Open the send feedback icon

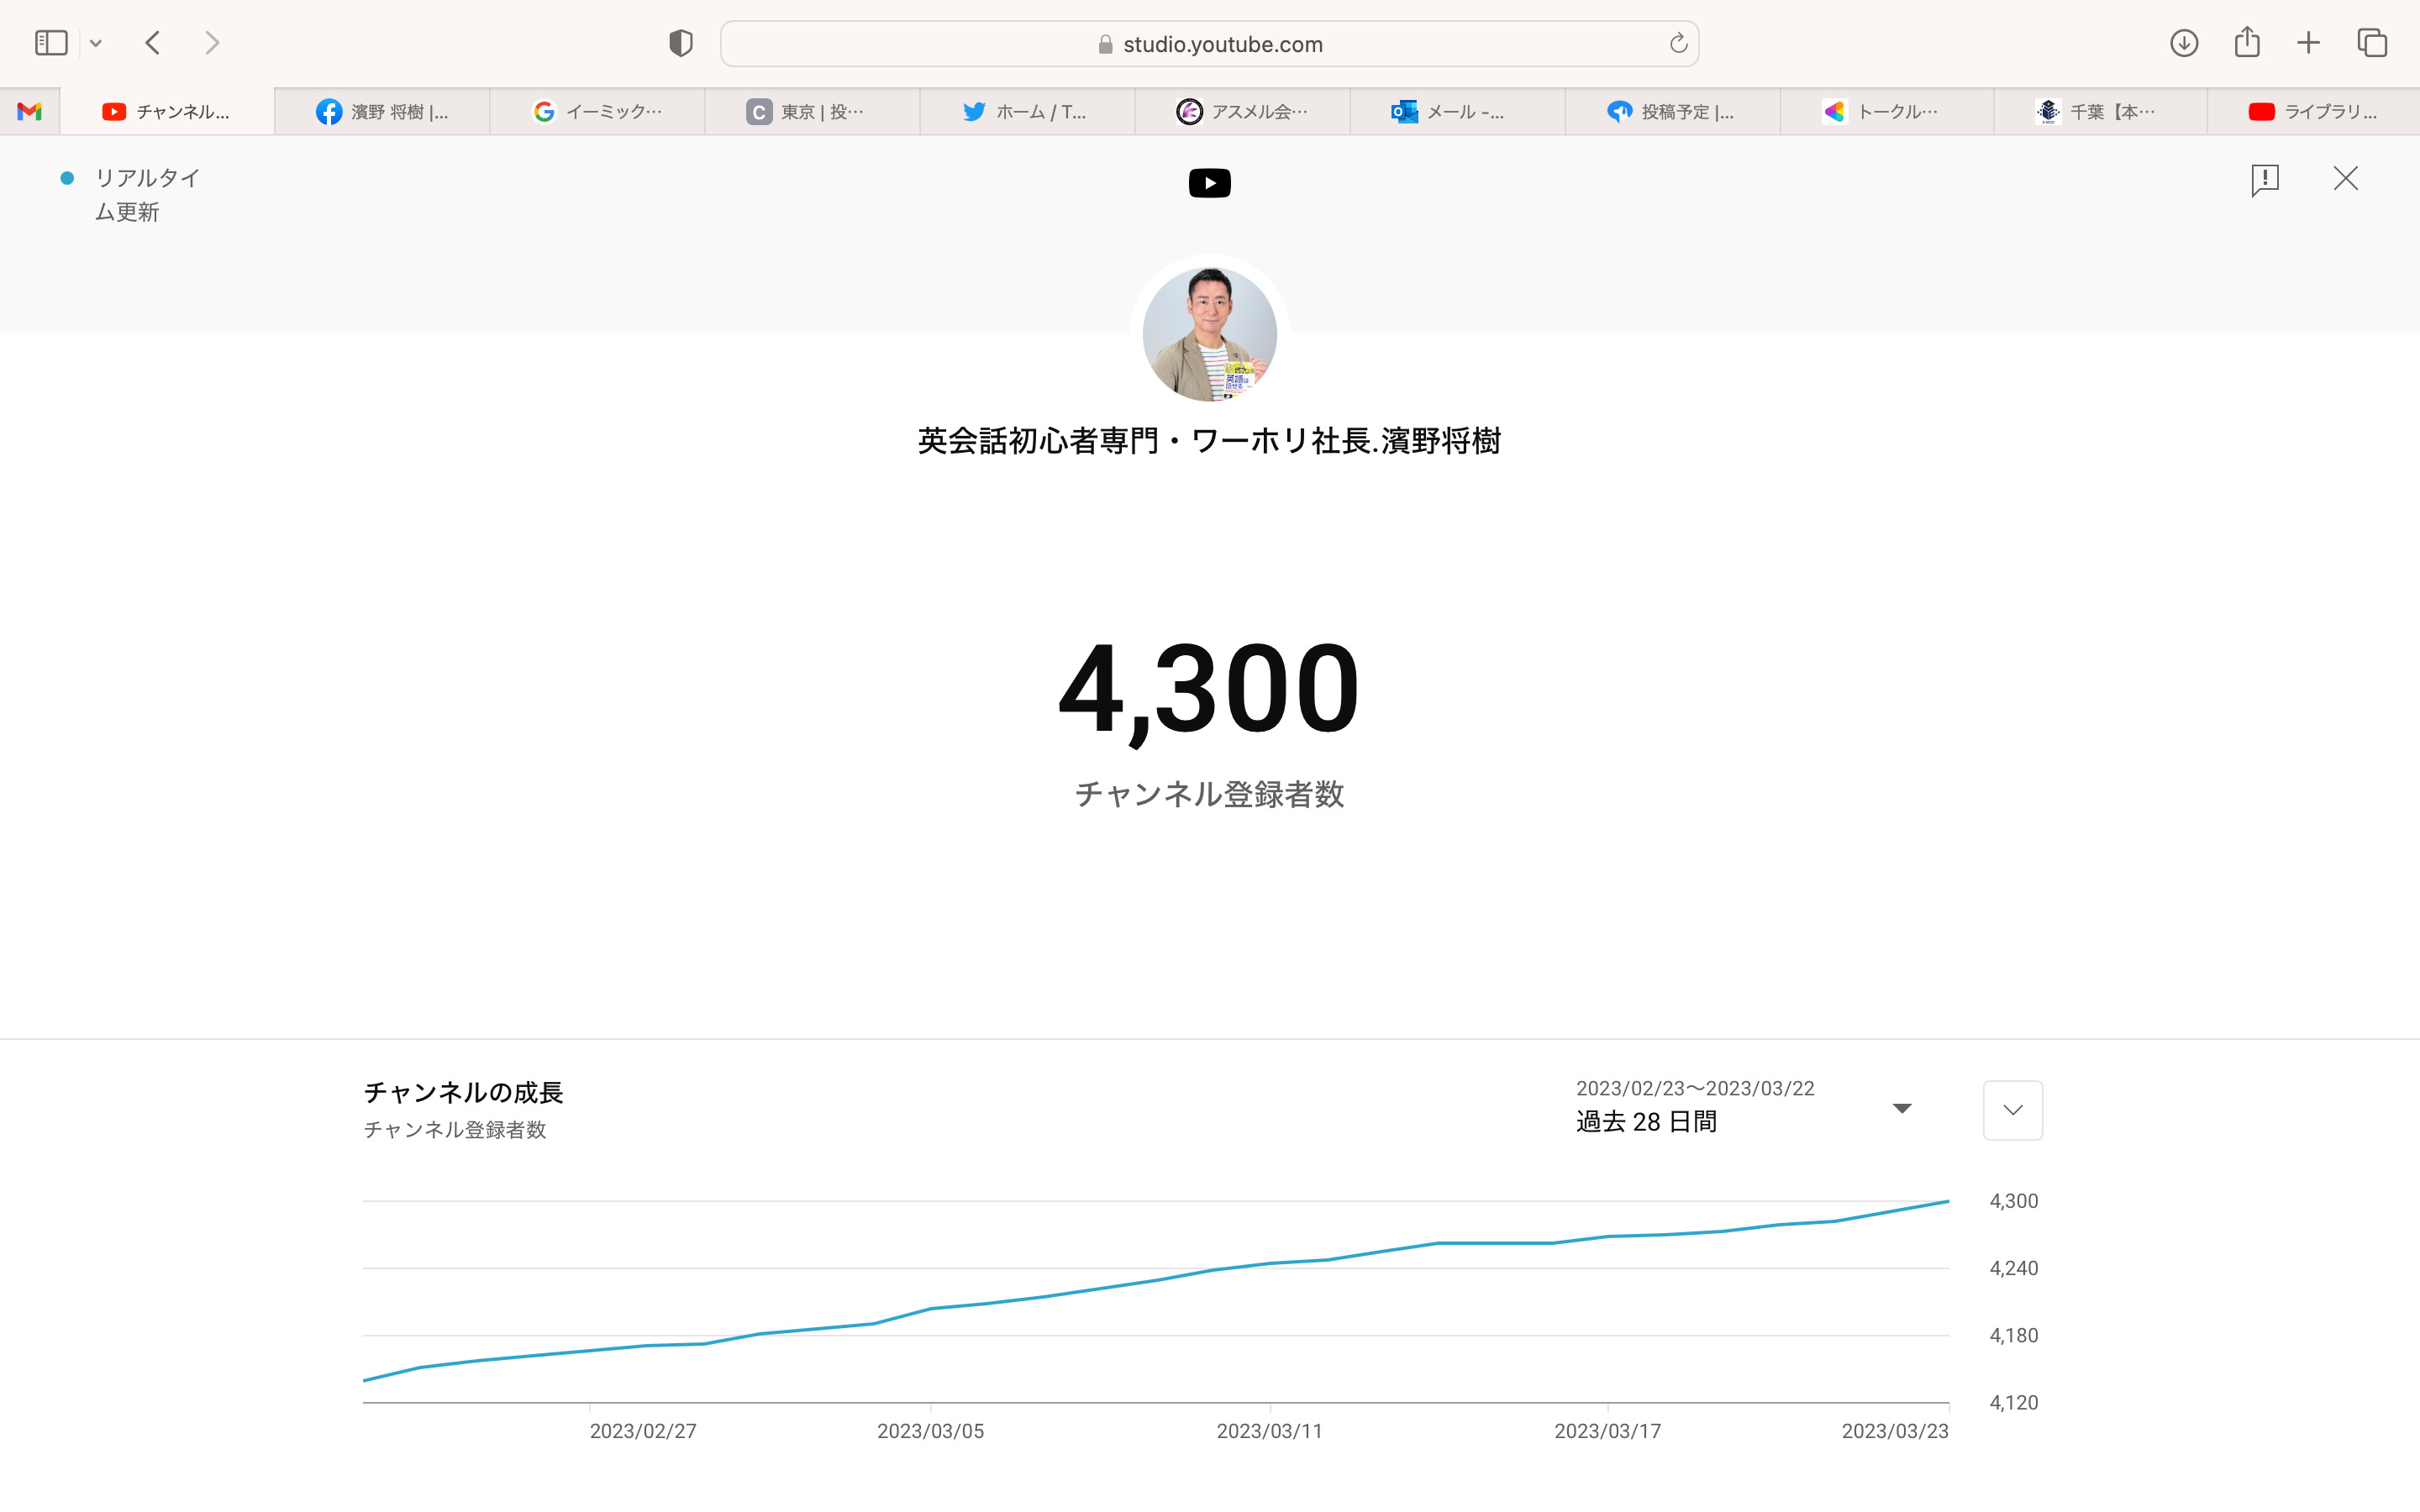click(2264, 180)
